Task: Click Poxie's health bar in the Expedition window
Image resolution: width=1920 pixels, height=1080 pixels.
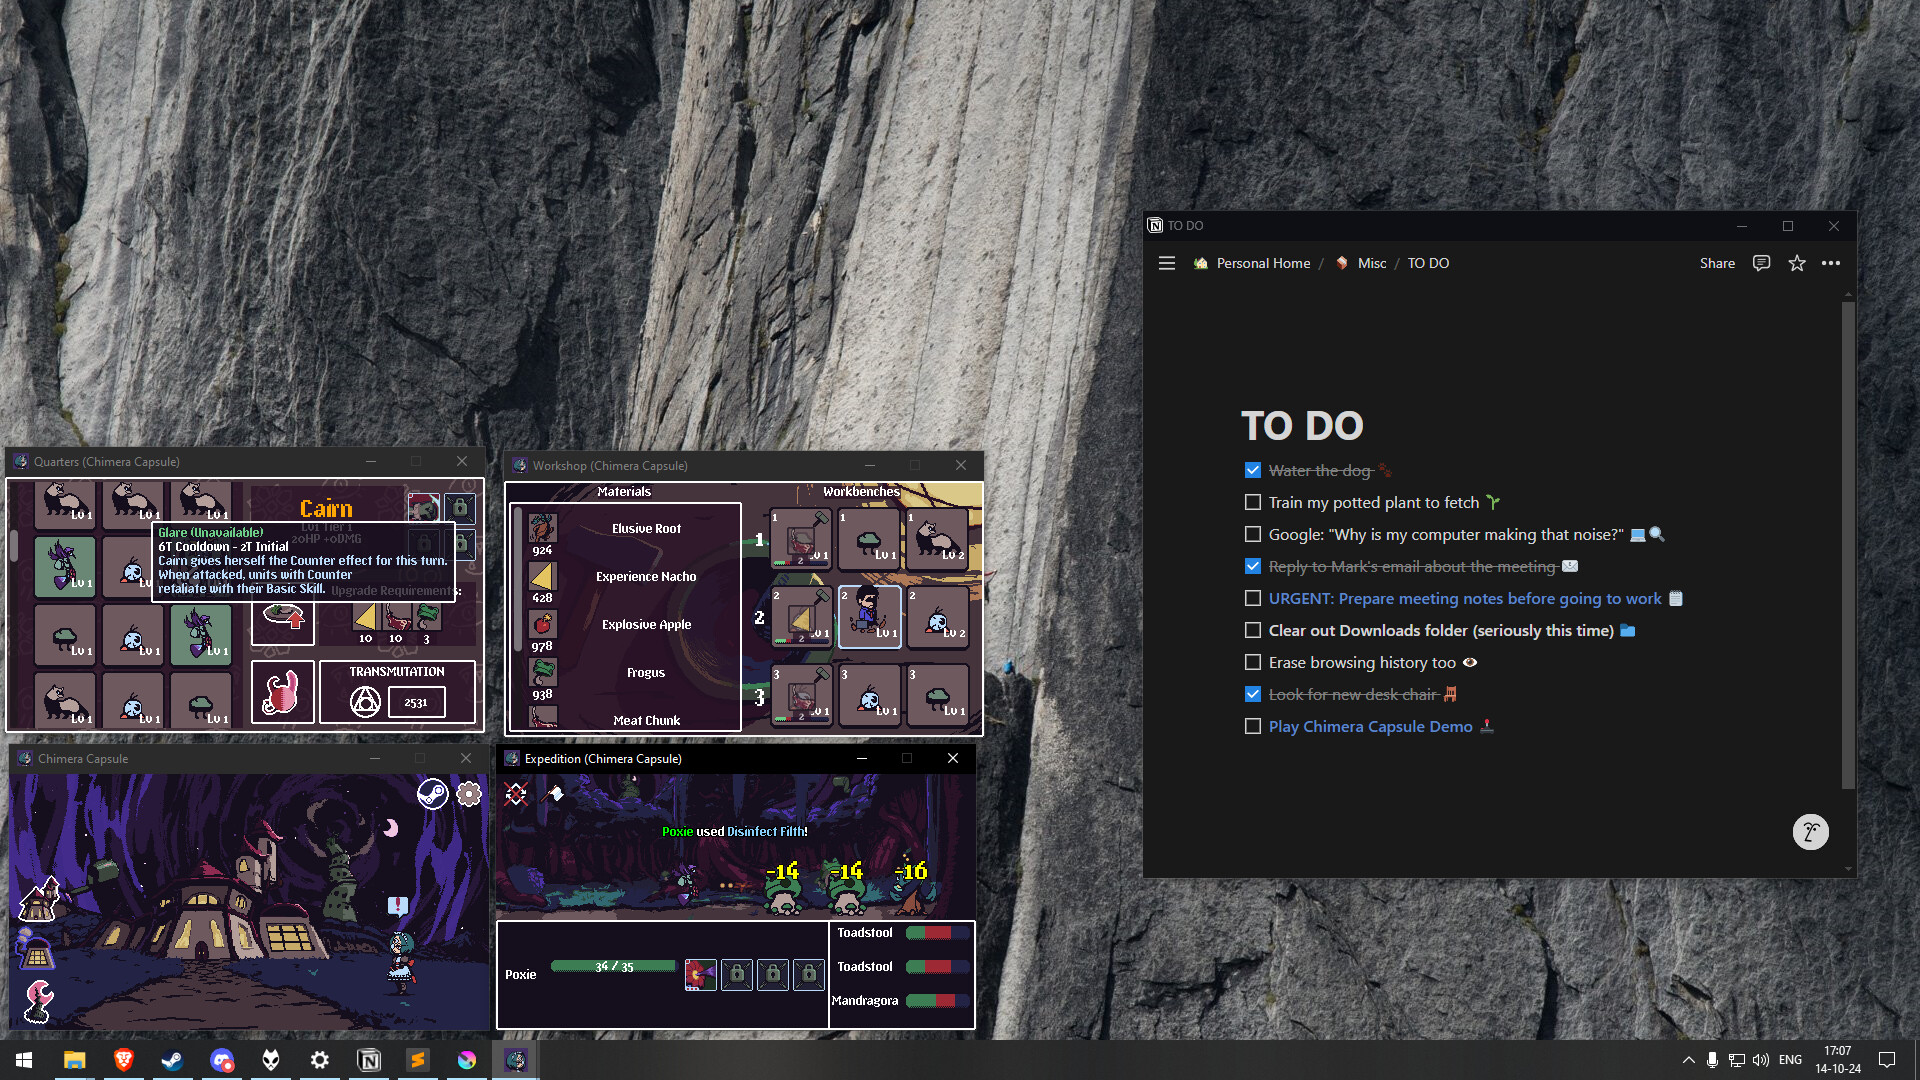Action: [612, 966]
